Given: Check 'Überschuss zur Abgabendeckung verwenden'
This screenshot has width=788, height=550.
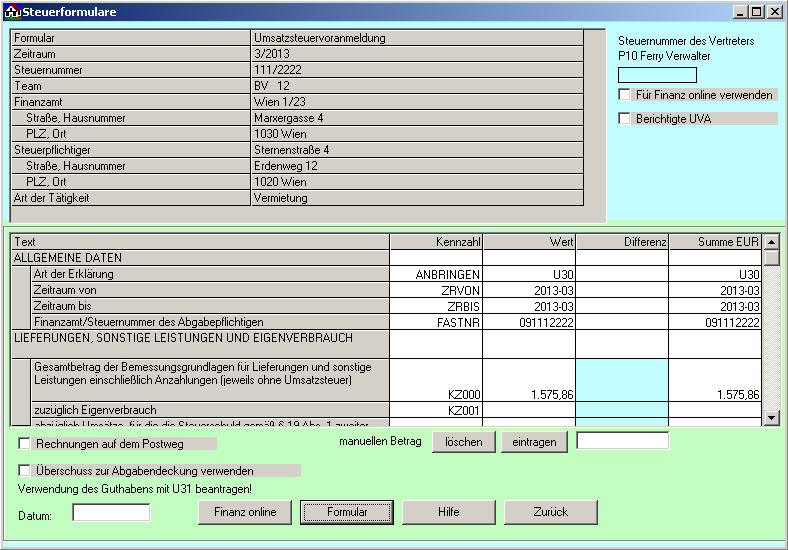Looking at the screenshot, I should click(x=25, y=470).
